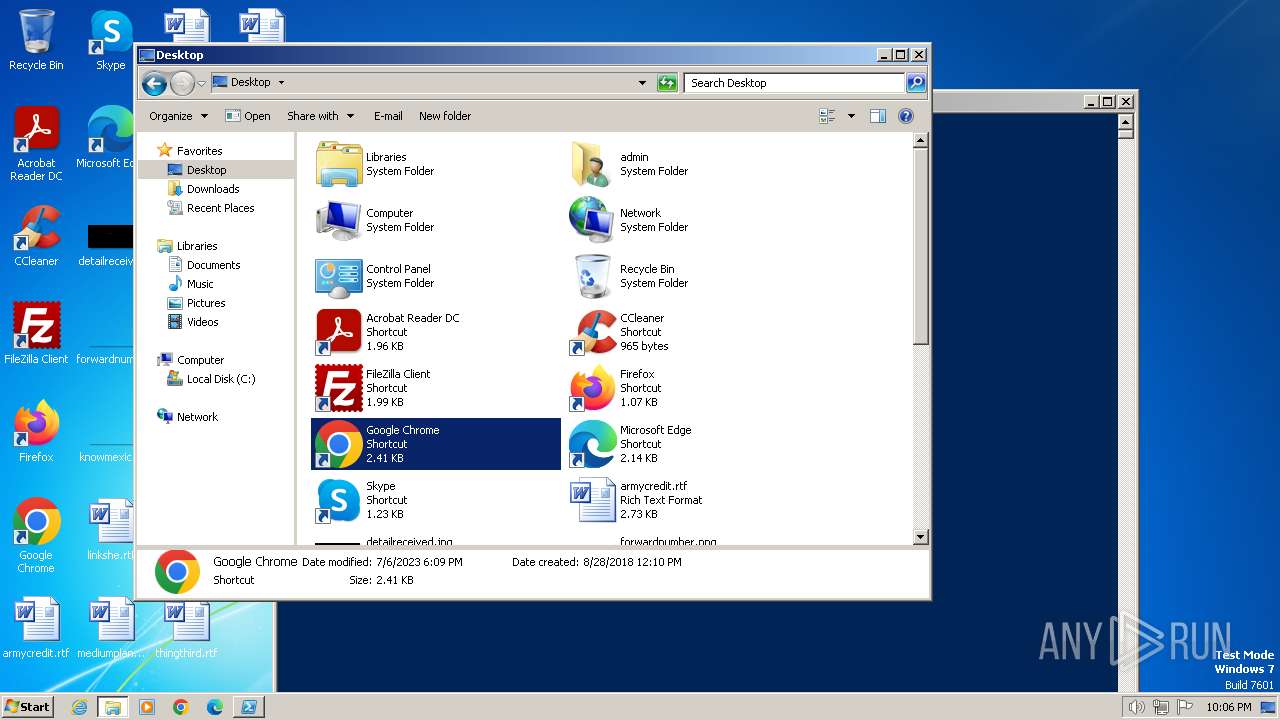Click E-mail in the Explorer toolbar
The image size is (1280, 720).
pyautogui.click(x=388, y=116)
